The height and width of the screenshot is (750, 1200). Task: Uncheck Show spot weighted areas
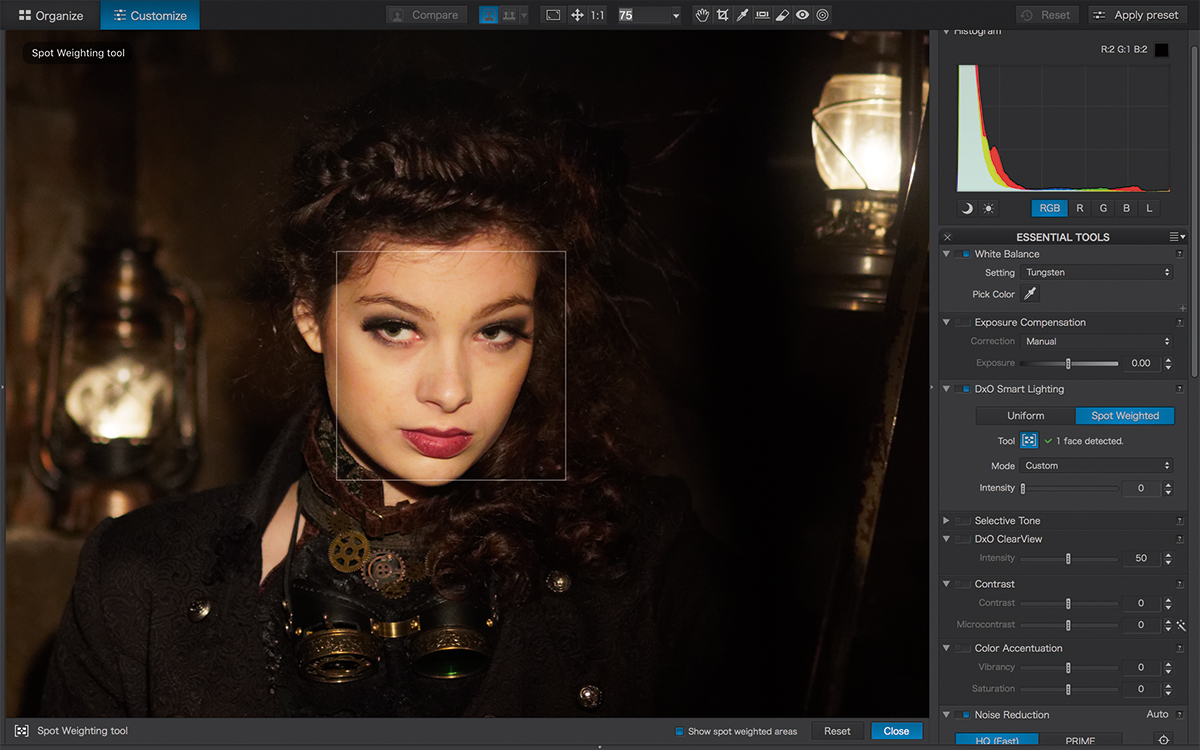(x=680, y=731)
